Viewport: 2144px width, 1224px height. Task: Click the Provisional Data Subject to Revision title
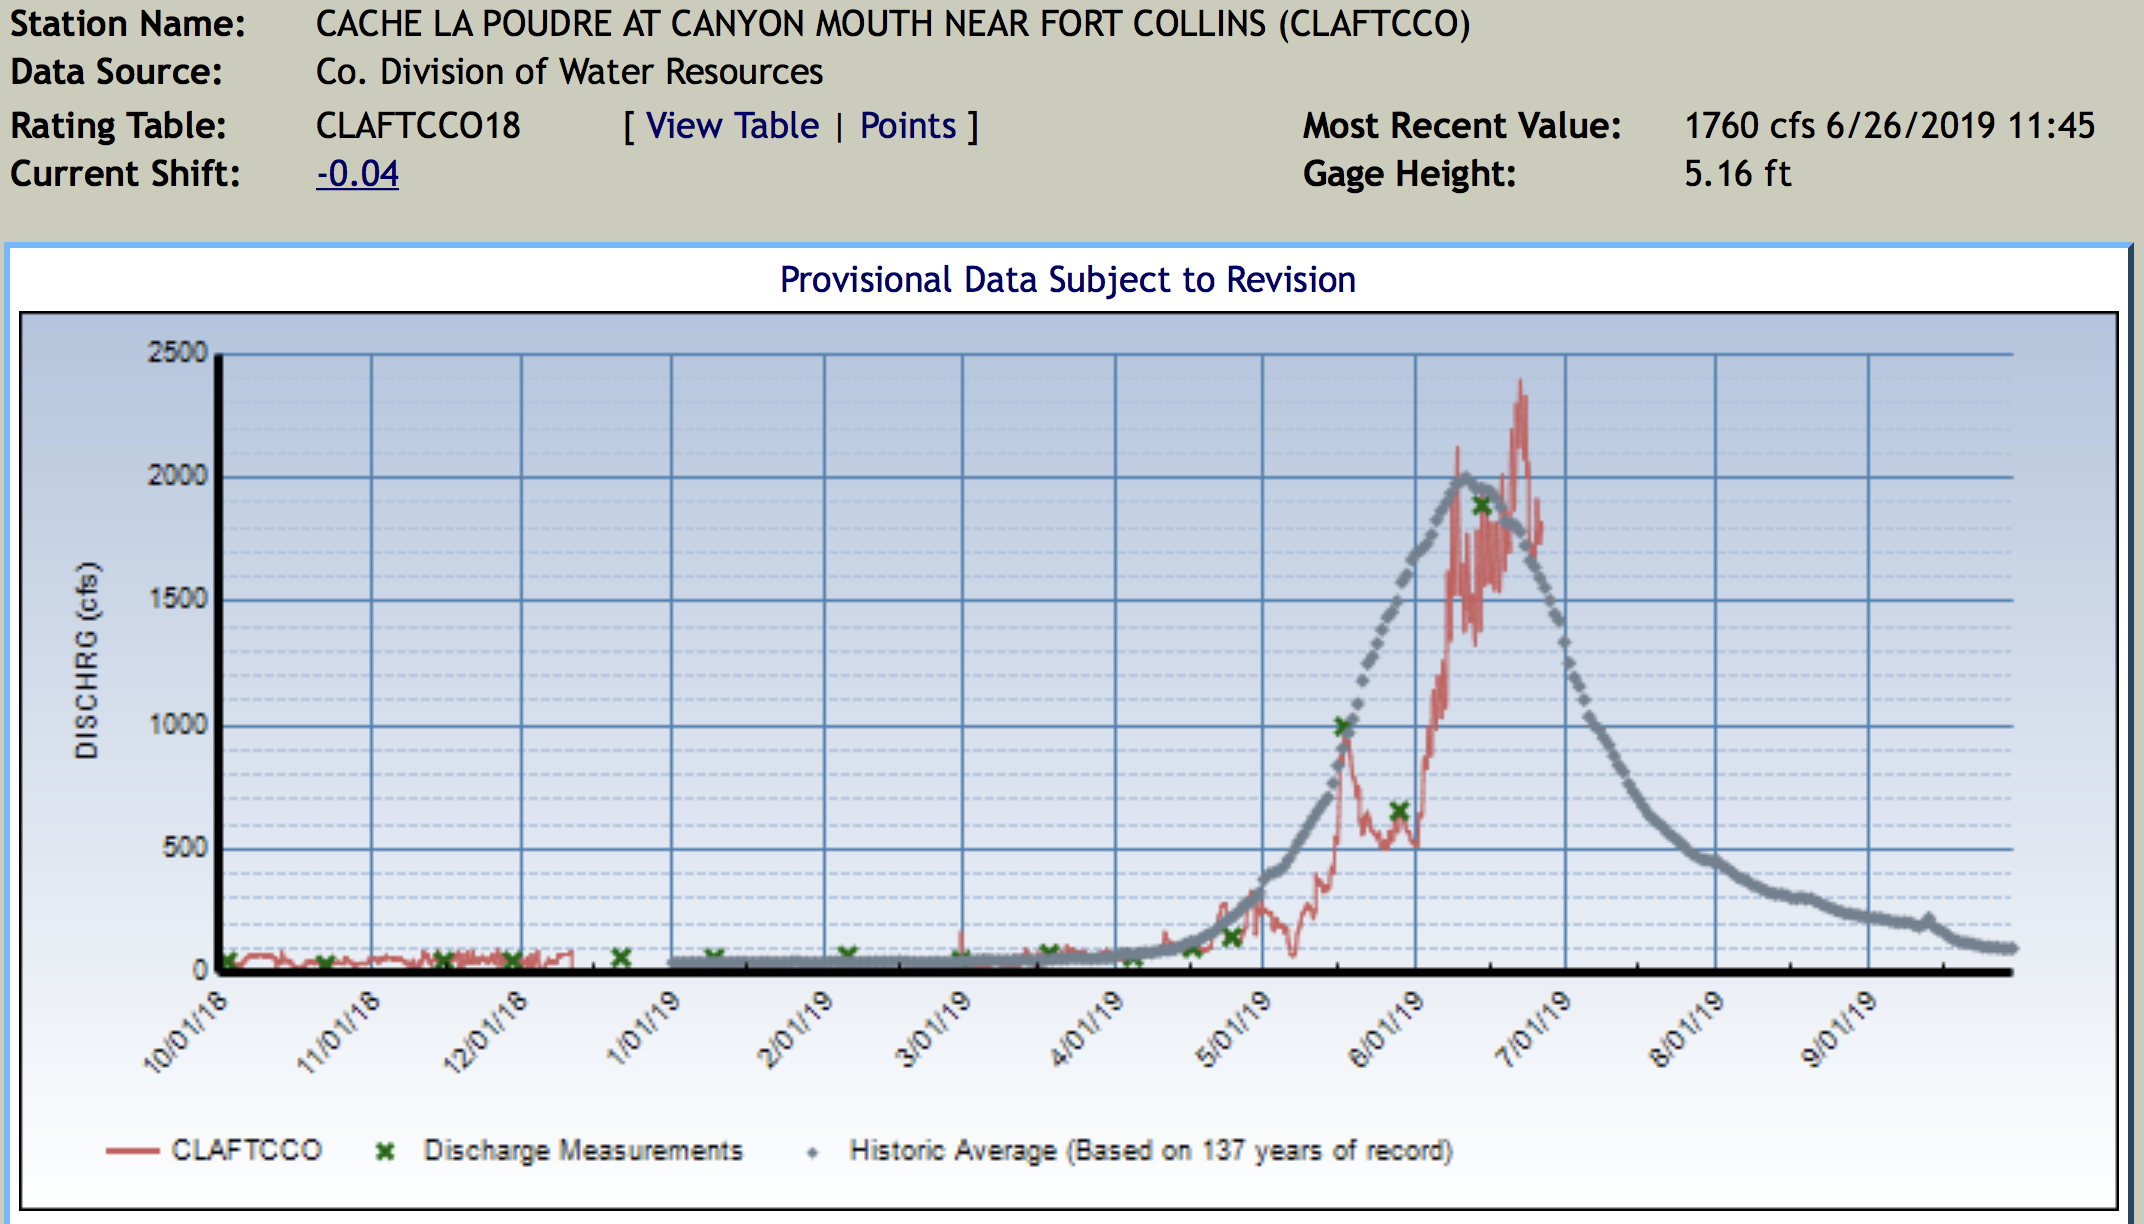click(1067, 280)
